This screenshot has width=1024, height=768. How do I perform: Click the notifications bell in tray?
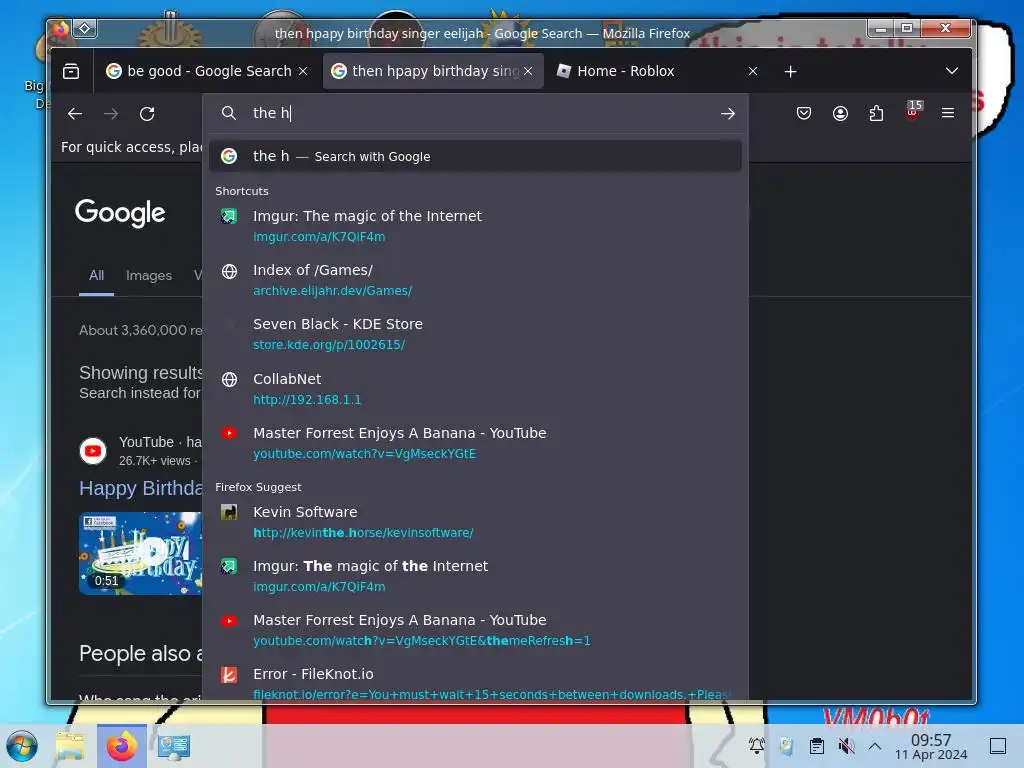pyautogui.click(x=757, y=746)
